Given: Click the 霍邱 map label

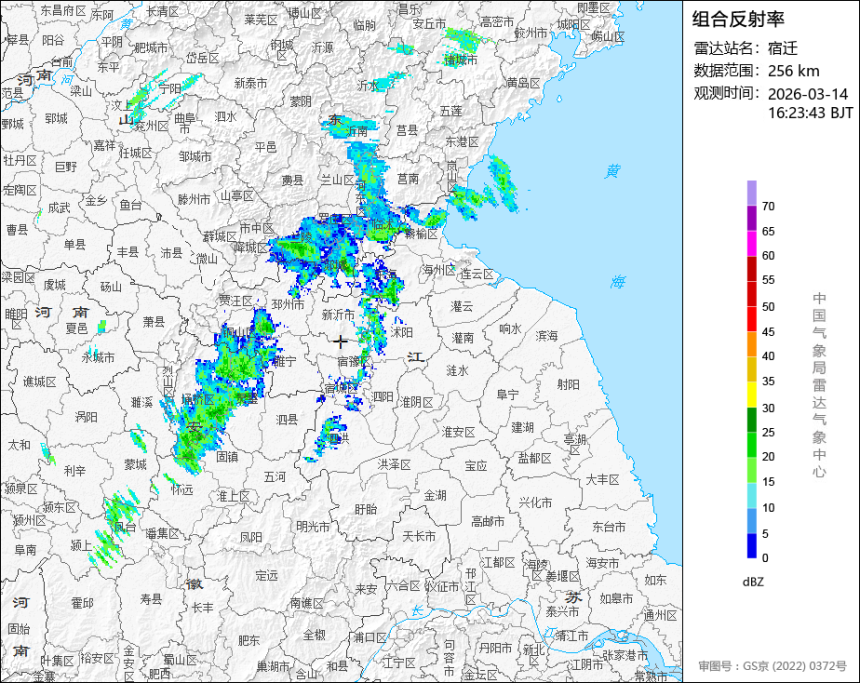Looking at the screenshot, I should [82, 603].
